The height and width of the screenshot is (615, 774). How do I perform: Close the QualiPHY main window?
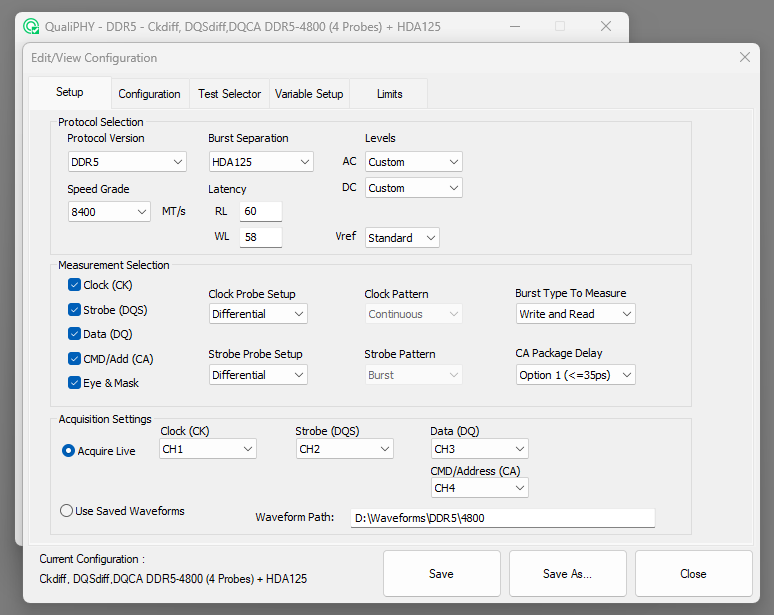tap(606, 26)
